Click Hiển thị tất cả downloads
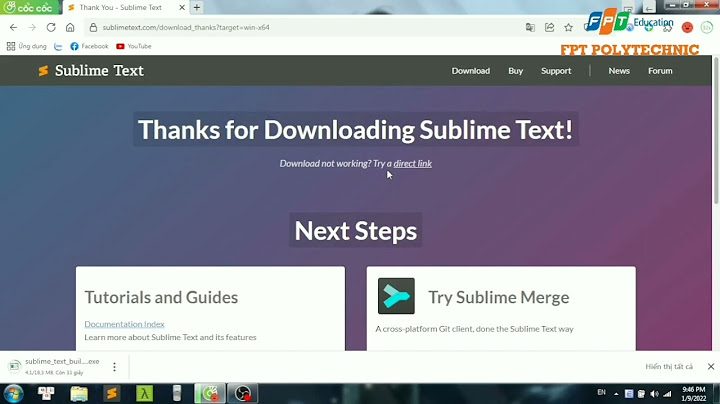Viewport: 720px width, 404px height. (x=669, y=366)
